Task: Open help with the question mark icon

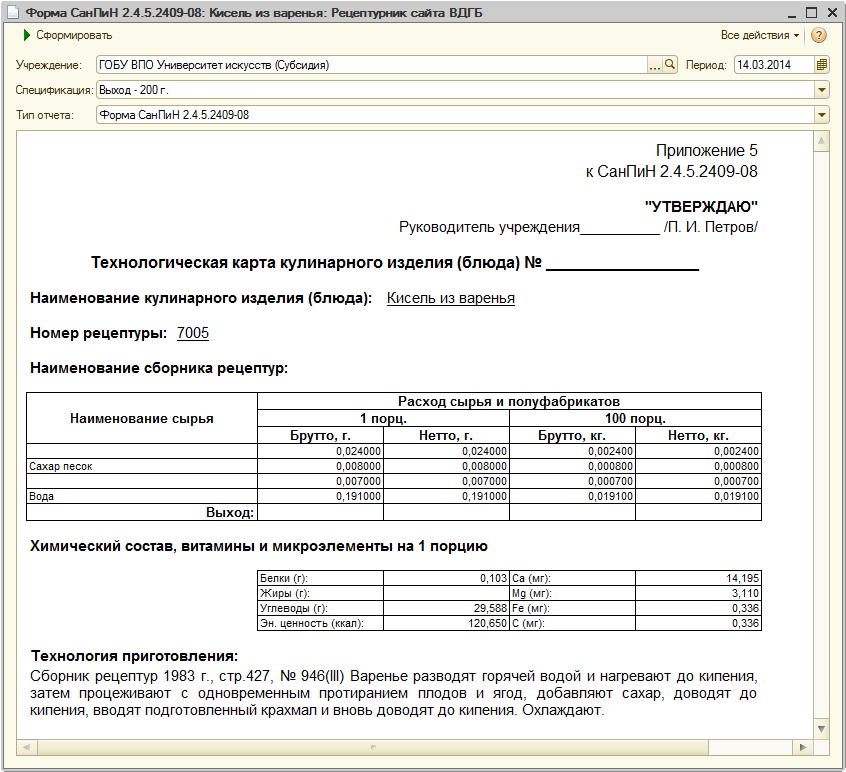Action: point(818,36)
